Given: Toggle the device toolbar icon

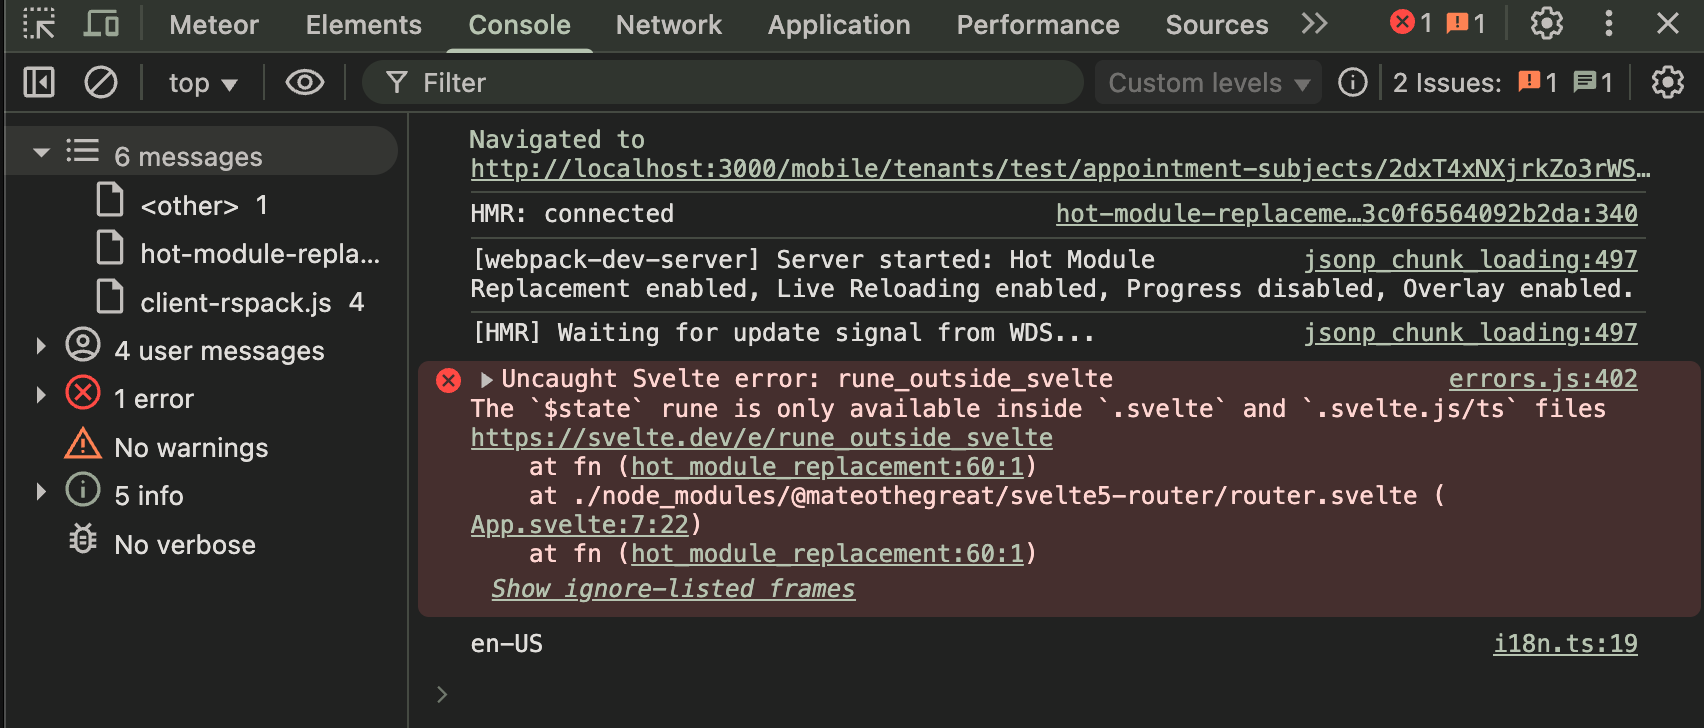Looking at the screenshot, I should coord(101,23).
